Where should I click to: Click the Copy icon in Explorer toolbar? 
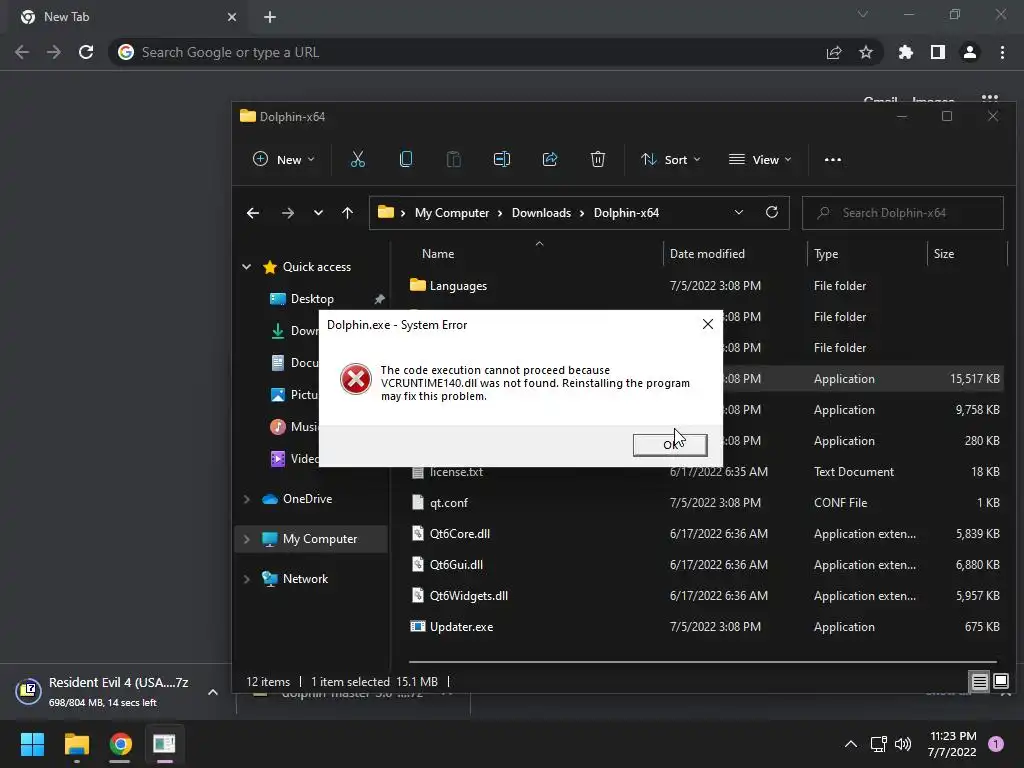click(x=406, y=159)
